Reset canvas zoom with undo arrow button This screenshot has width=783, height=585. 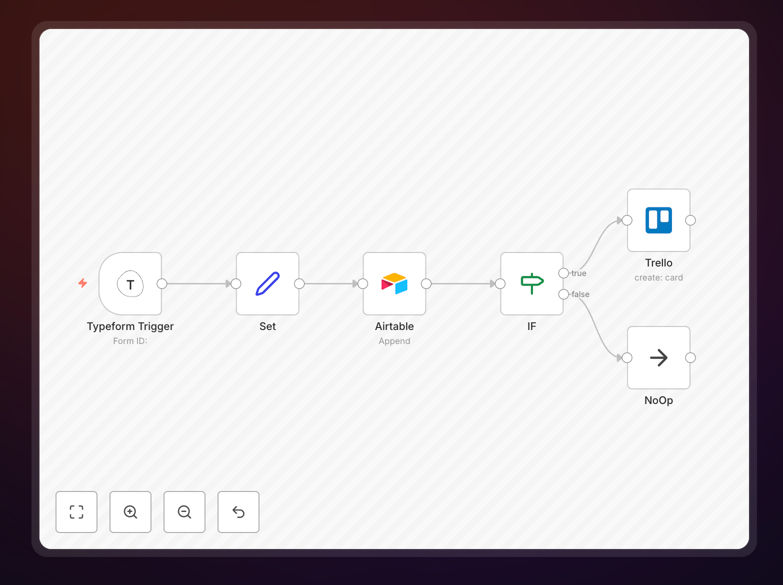coord(238,512)
